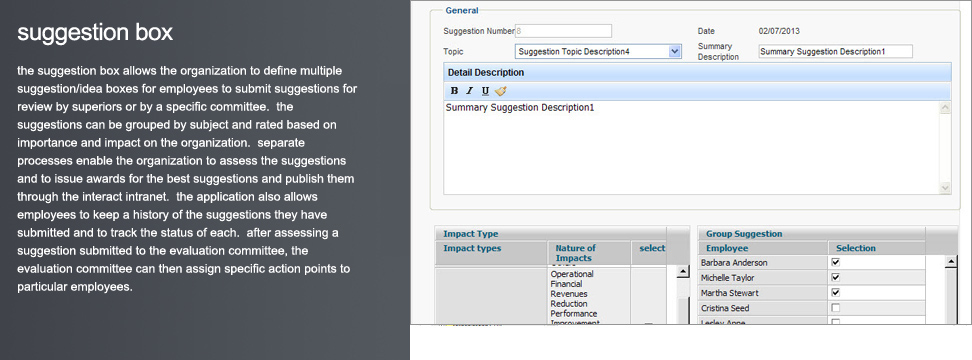
Task: Select the Suggestion Topic Description4 combo box
Action: click(x=598, y=52)
